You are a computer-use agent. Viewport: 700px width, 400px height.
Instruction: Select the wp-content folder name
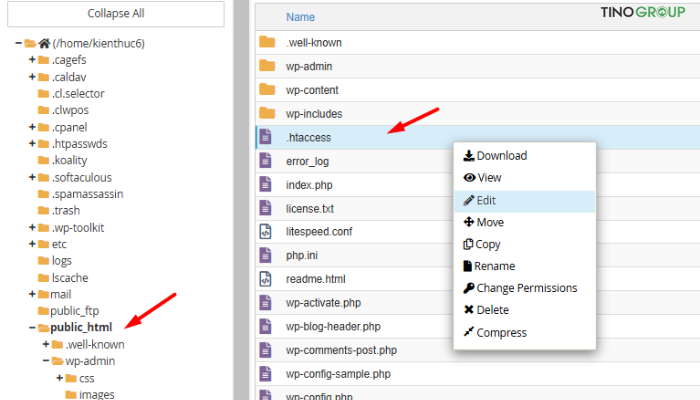(312, 90)
